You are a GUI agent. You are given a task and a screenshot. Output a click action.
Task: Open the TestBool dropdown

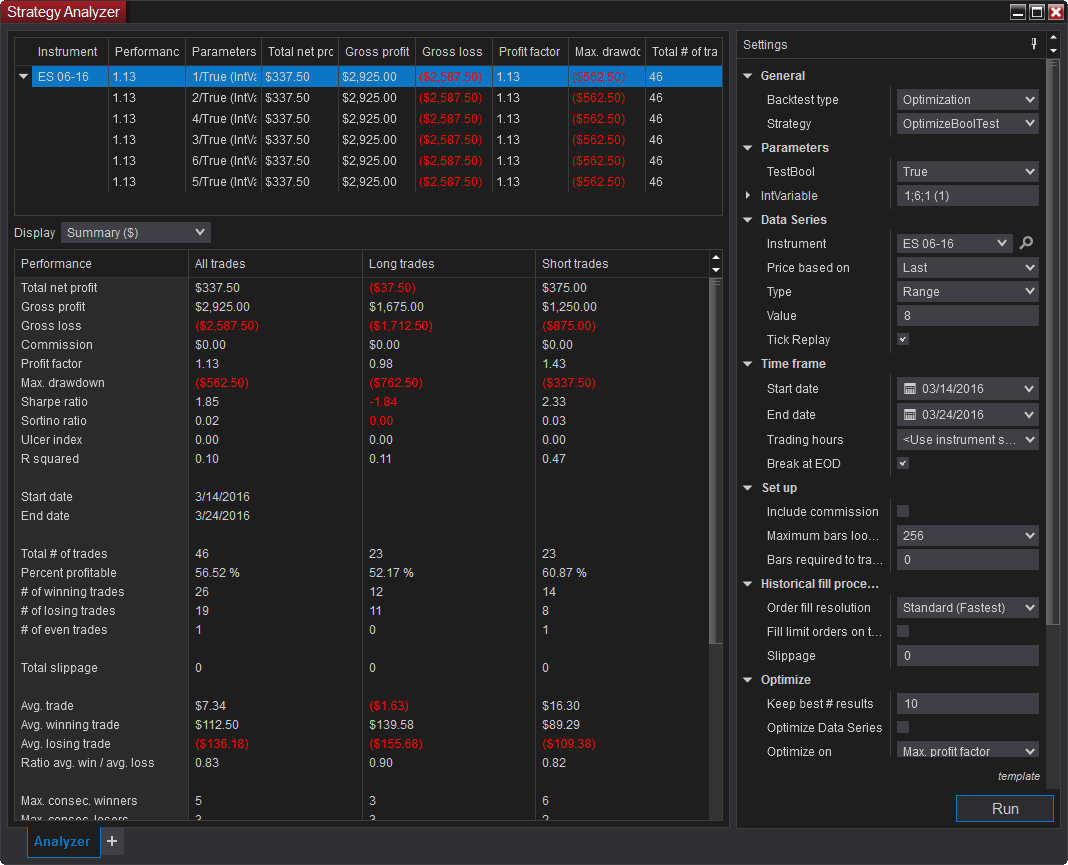[x=967, y=172]
